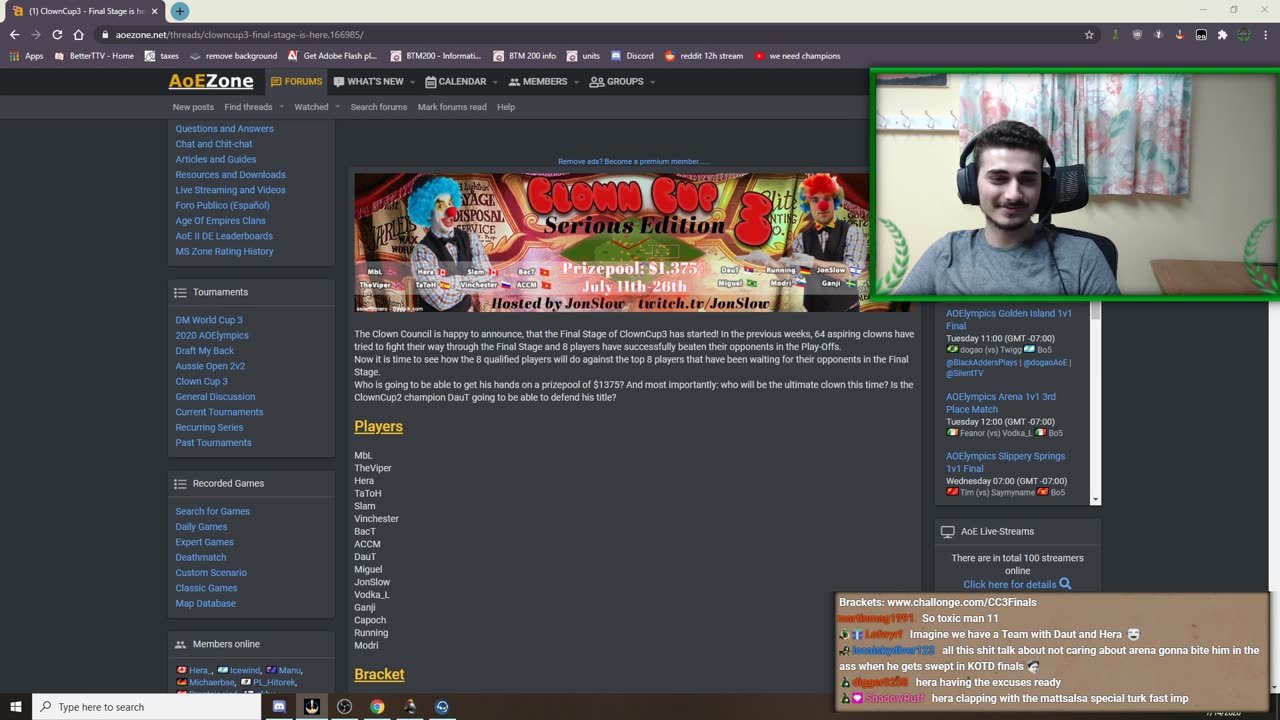Open the Discord bookmark
This screenshot has width=1280, height=720.
[x=631, y=56]
